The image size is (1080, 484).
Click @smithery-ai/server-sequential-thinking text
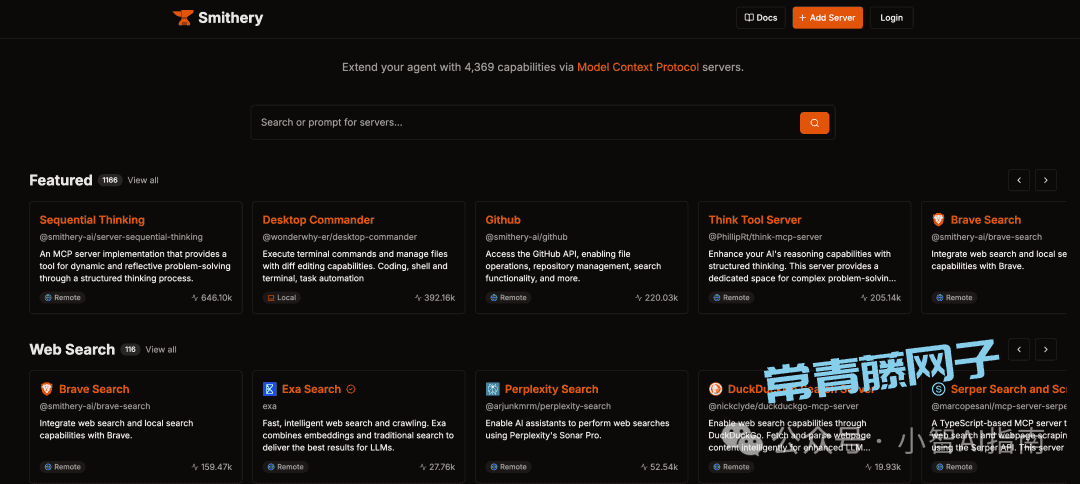121,237
